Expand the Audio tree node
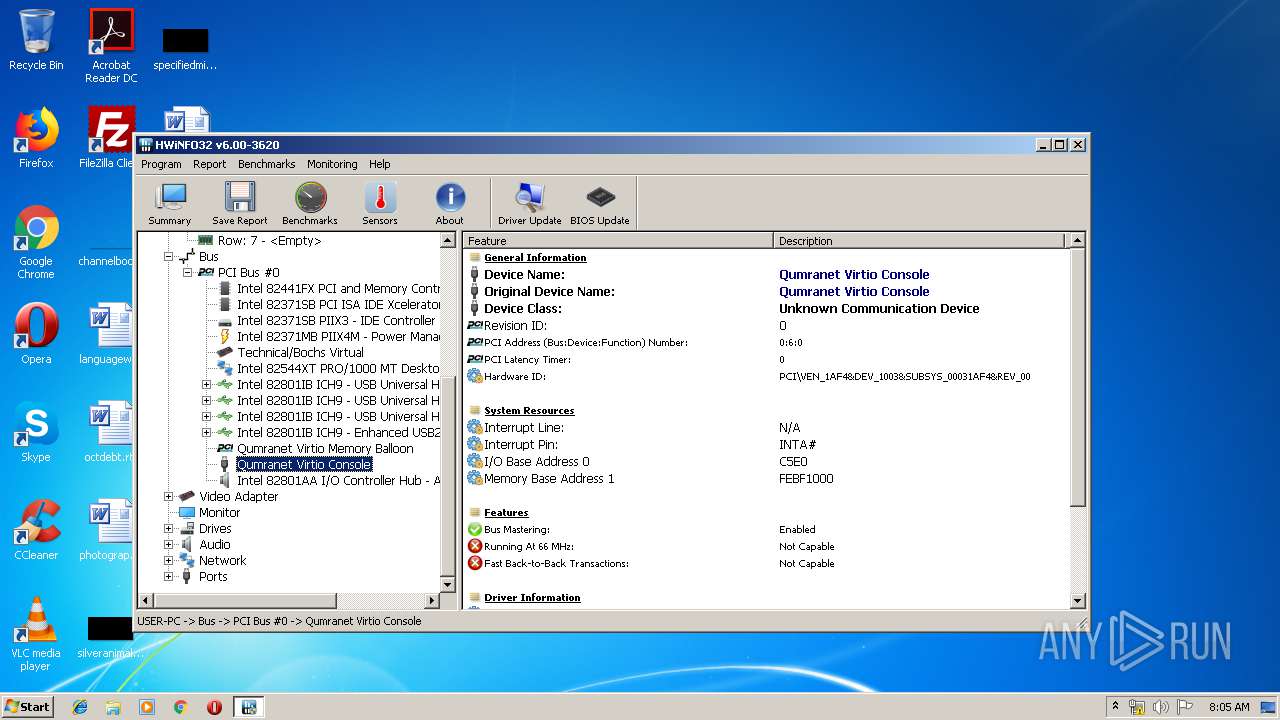The height and width of the screenshot is (720, 1280). point(168,545)
